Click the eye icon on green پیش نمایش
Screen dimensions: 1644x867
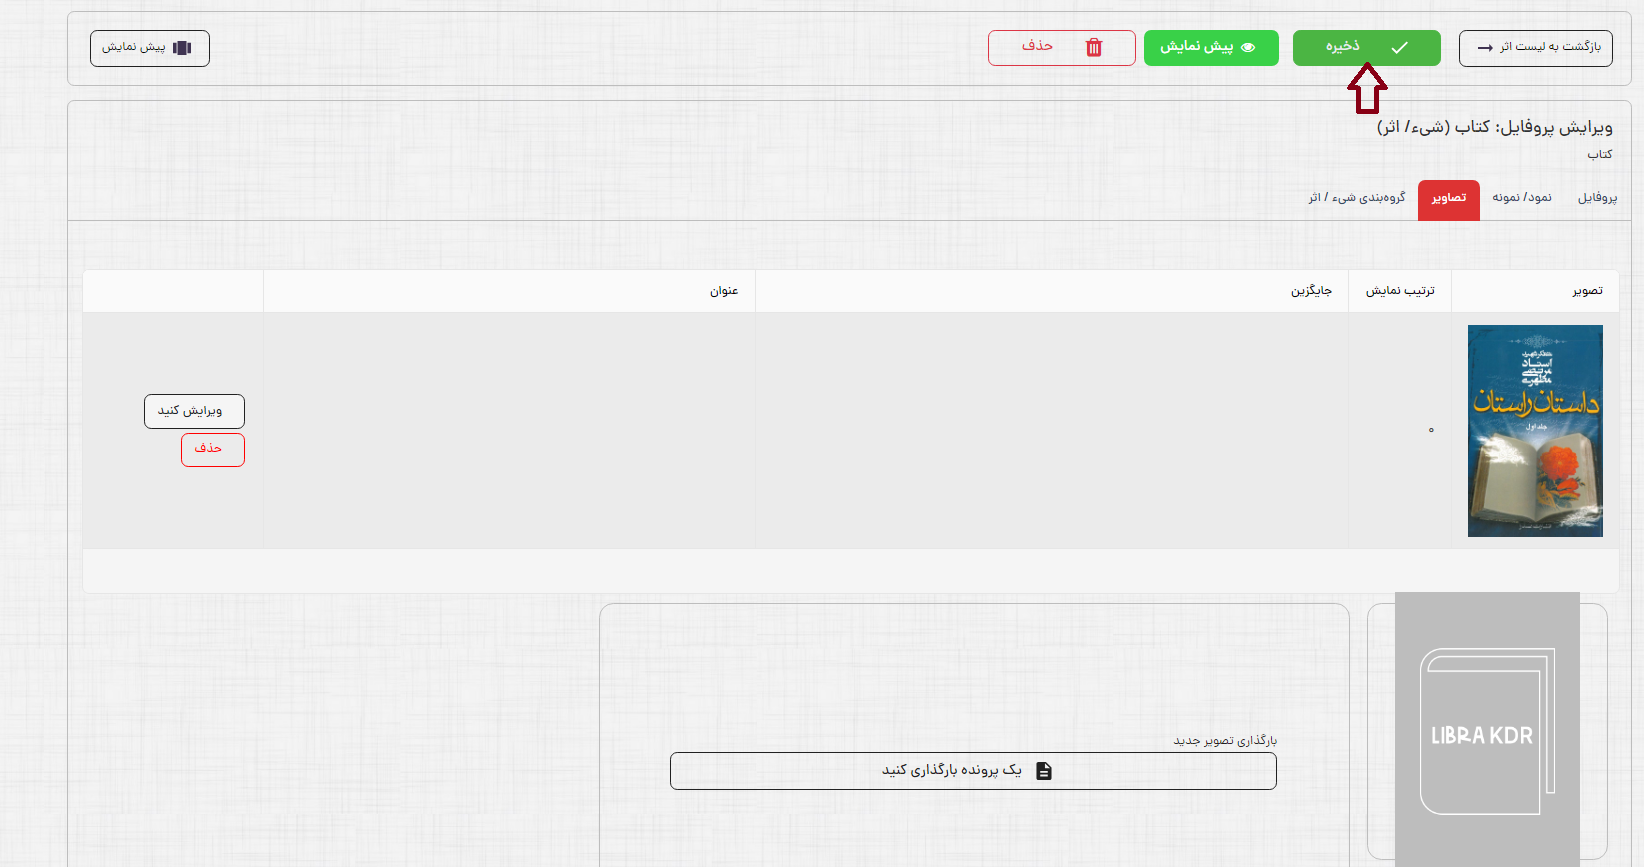tap(1248, 48)
